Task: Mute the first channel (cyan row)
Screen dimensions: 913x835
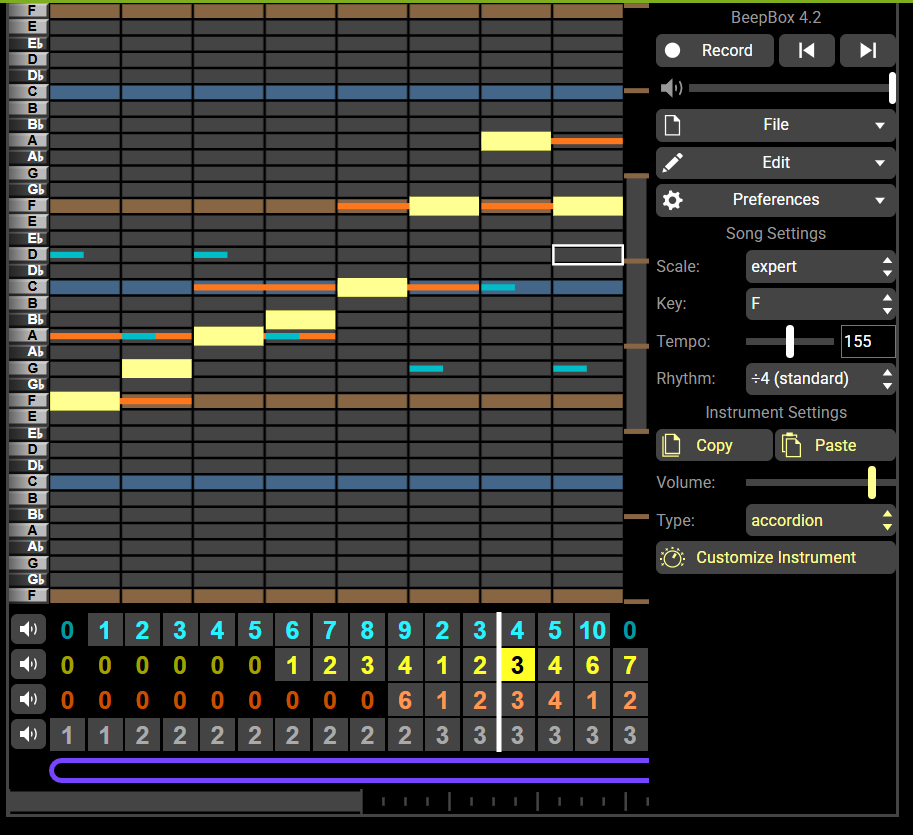Action: [27, 630]
